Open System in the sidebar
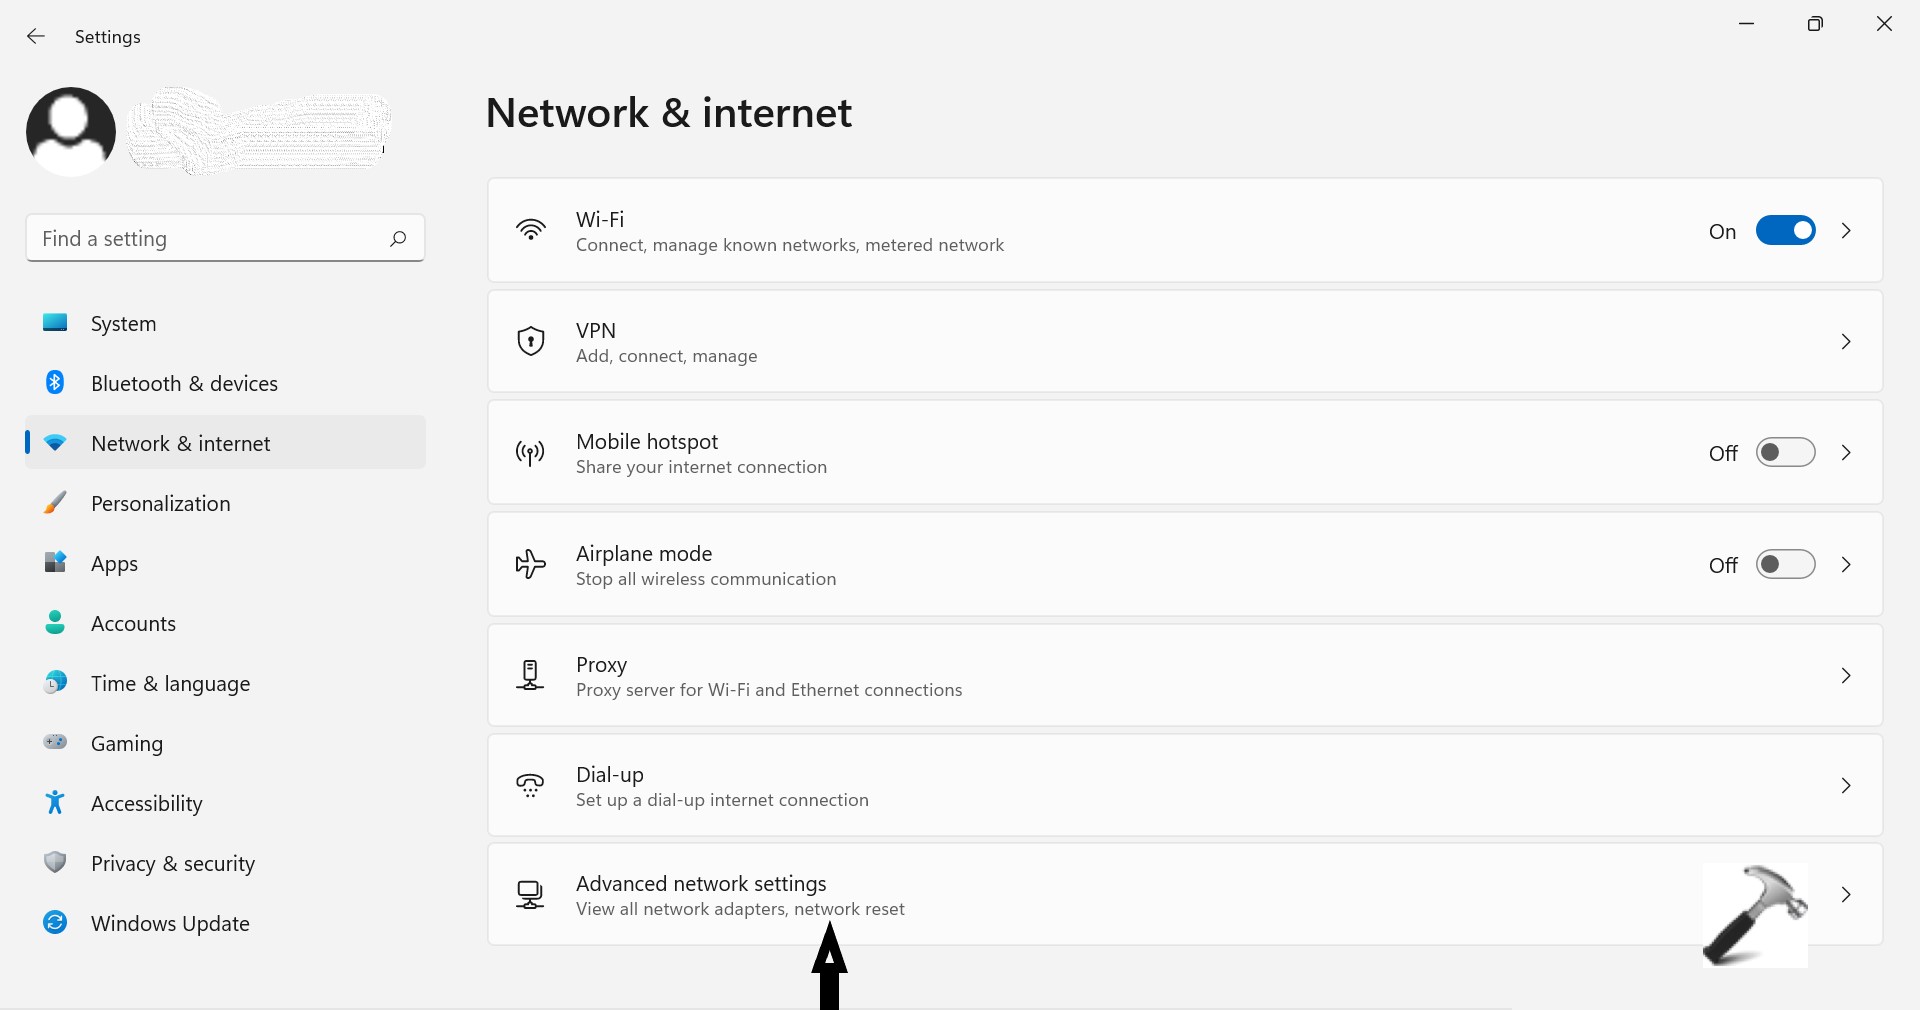Screen dimensions: 1920x1010 coord(123,324)
